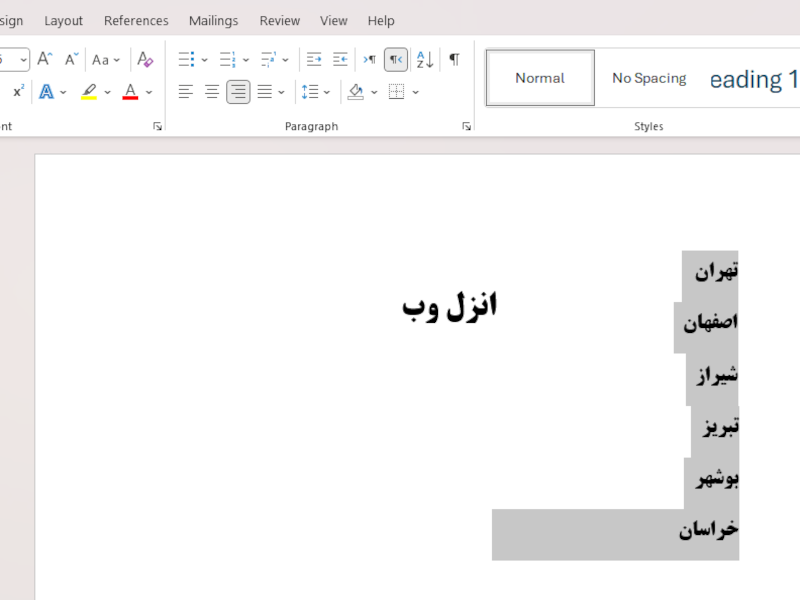
Task: Expand the Text Effects dropdown arrow
Action: click(63, 92)
